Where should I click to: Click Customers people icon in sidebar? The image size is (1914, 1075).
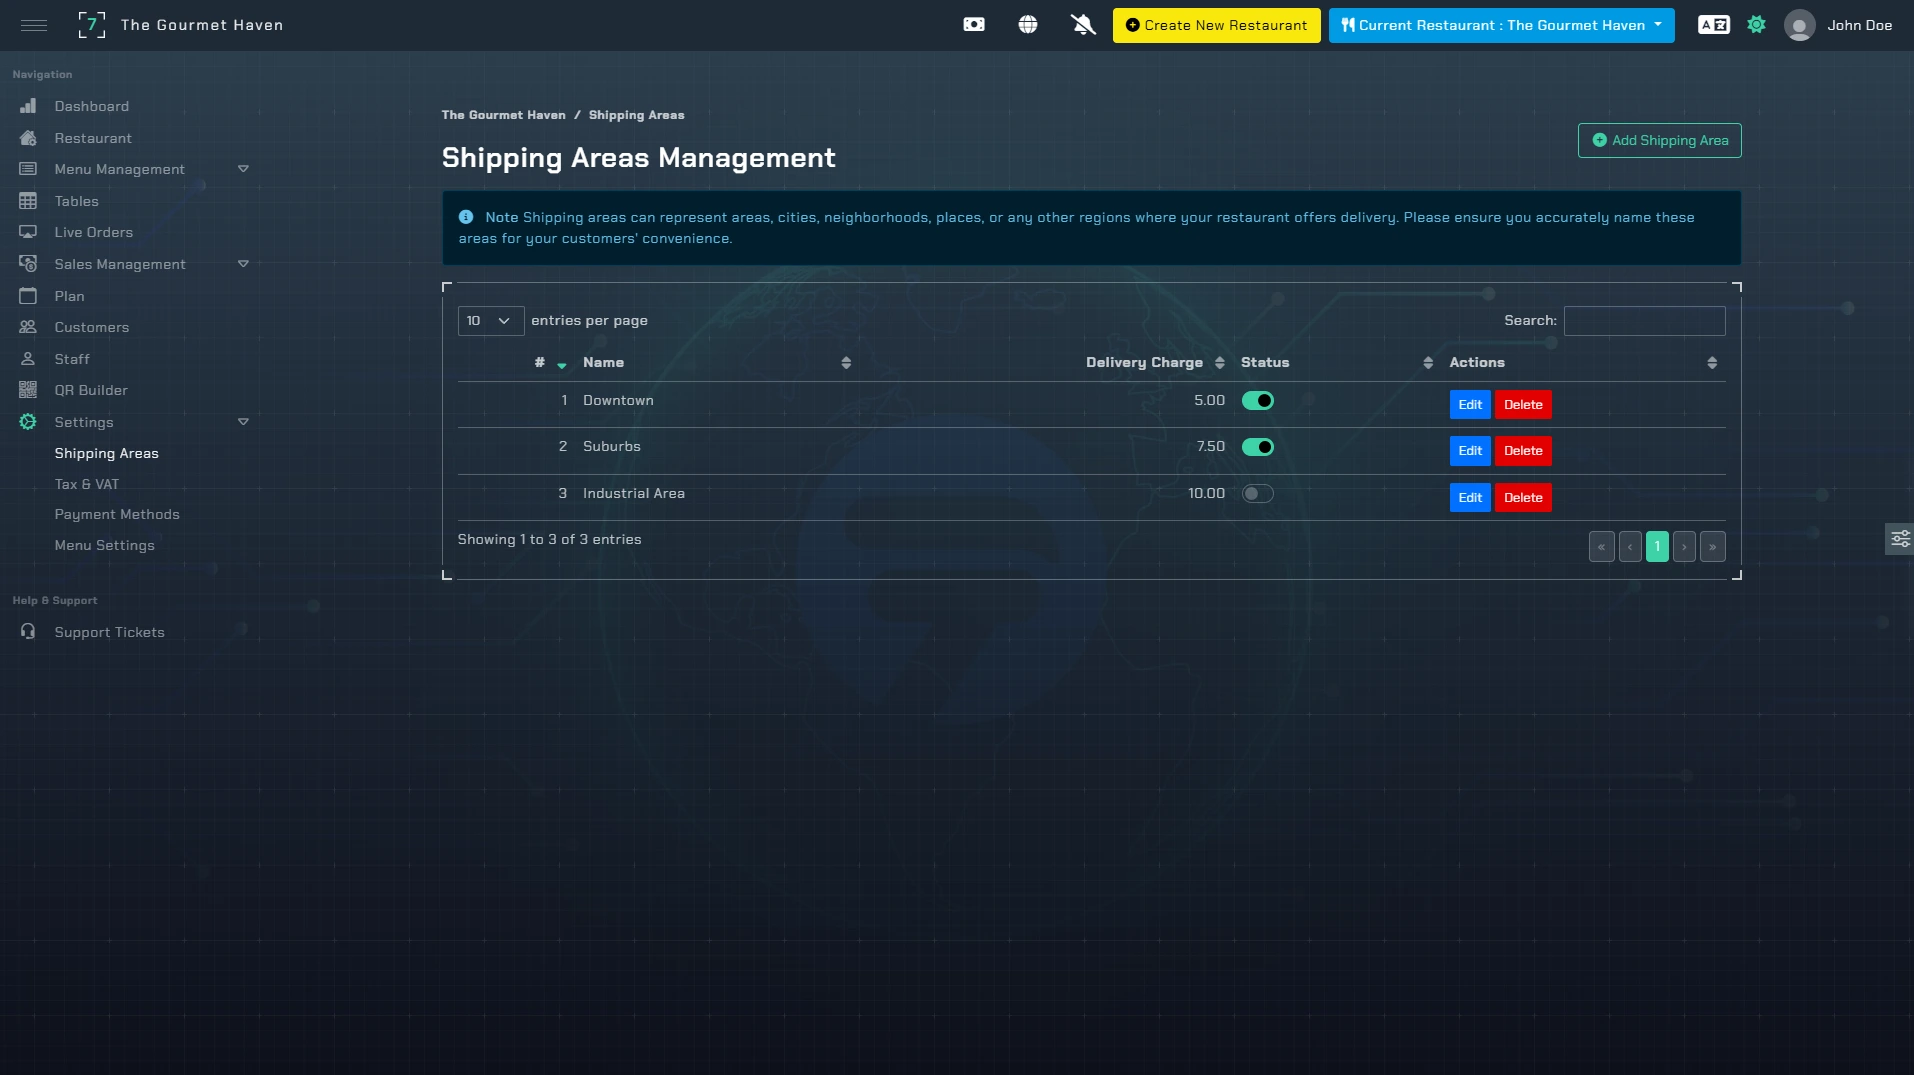28,327
